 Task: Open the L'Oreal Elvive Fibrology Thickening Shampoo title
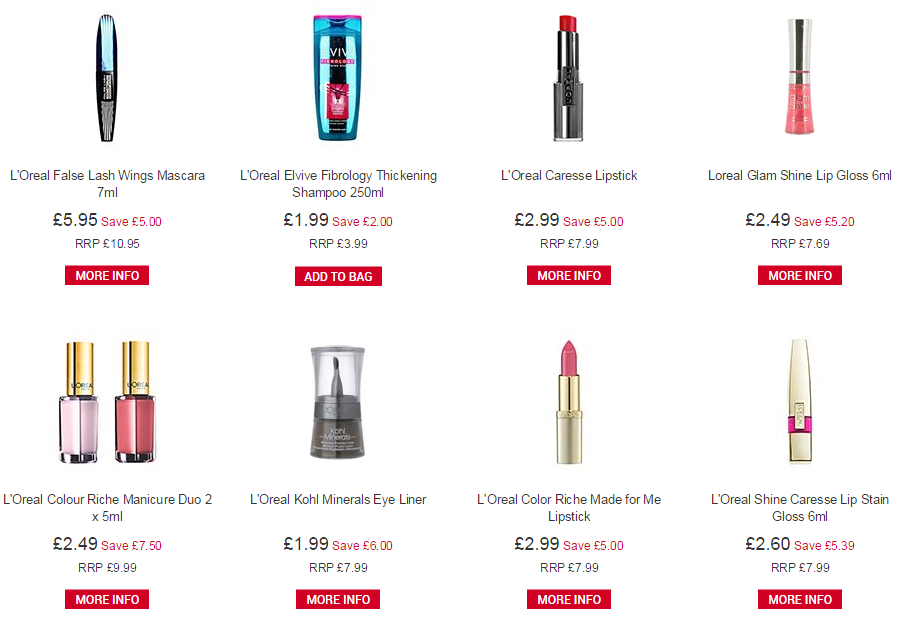tap(338, 183)
